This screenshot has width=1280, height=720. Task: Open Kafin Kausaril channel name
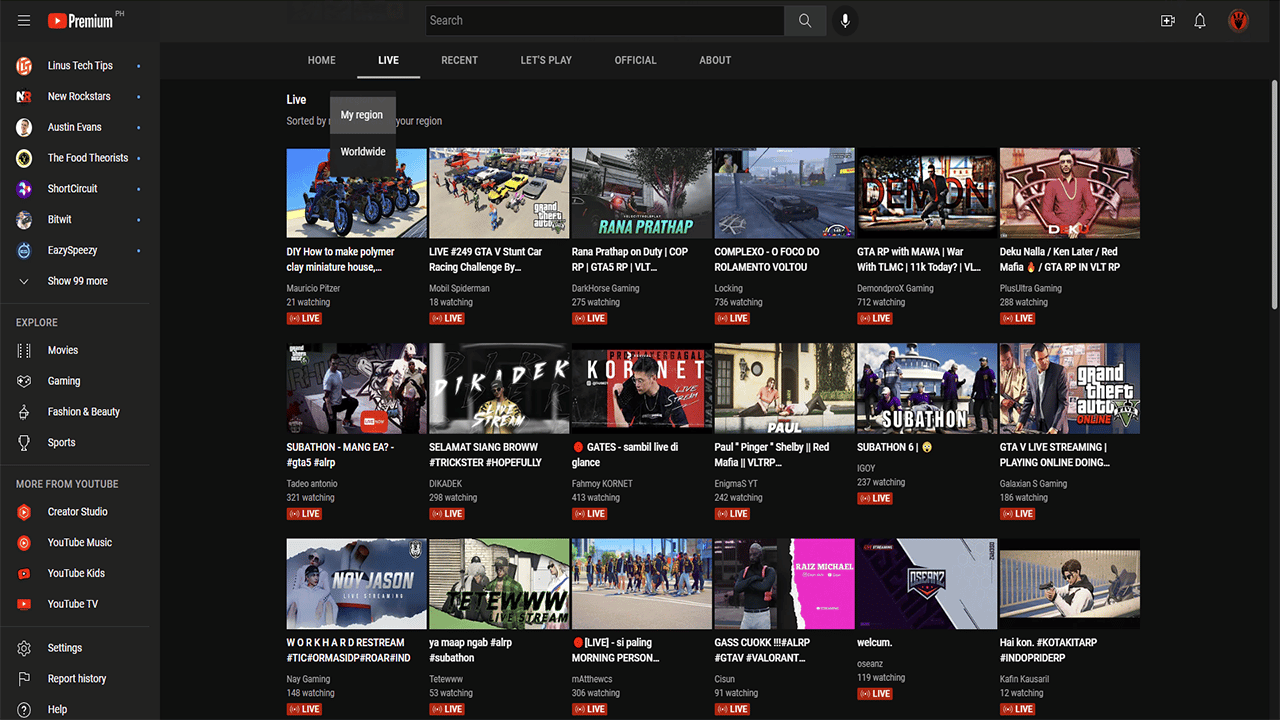1024,680
